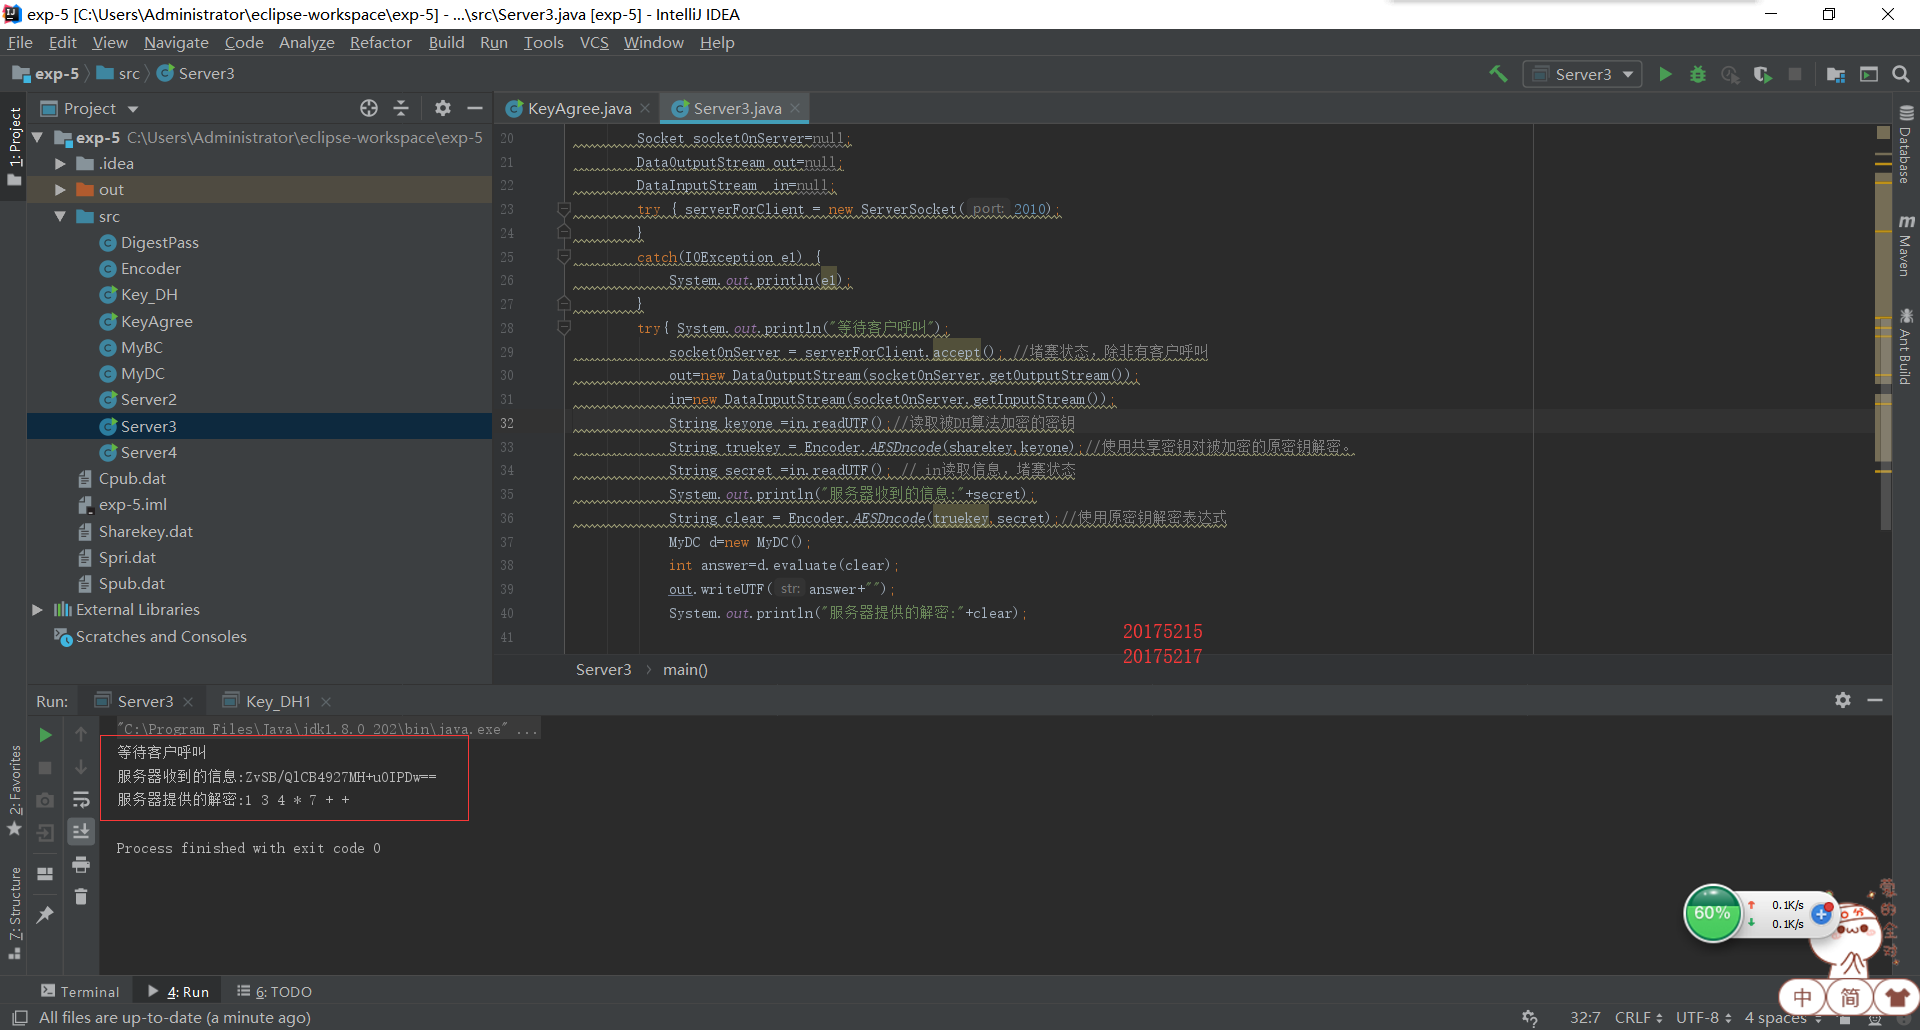Collapse the exp-5 project root
The width and height of the screenshot is (1920, 1030).
pyautogui.click(x=38, y=137)
